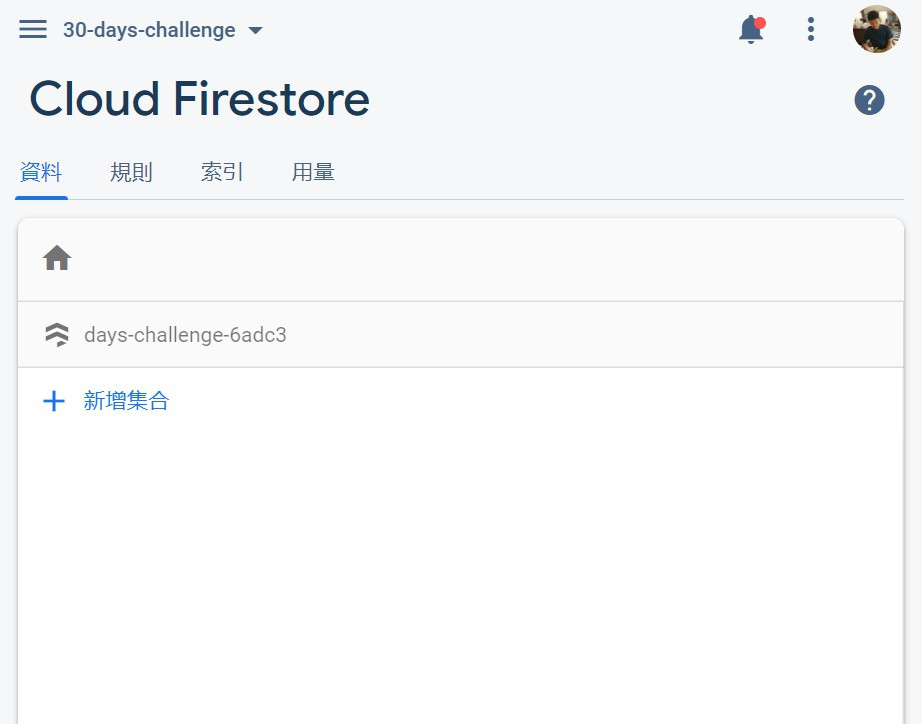Click the plus icon beside 新增集合
The width and height of the screenshot is (922, 724).
coord(54,401)
